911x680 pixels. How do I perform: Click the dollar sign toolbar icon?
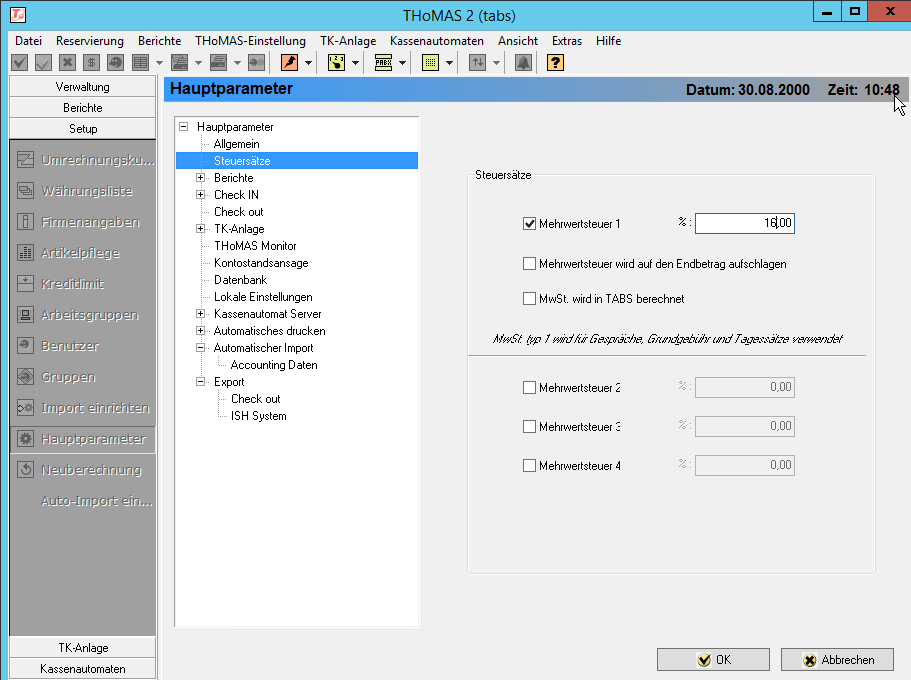tap(91, 62)
